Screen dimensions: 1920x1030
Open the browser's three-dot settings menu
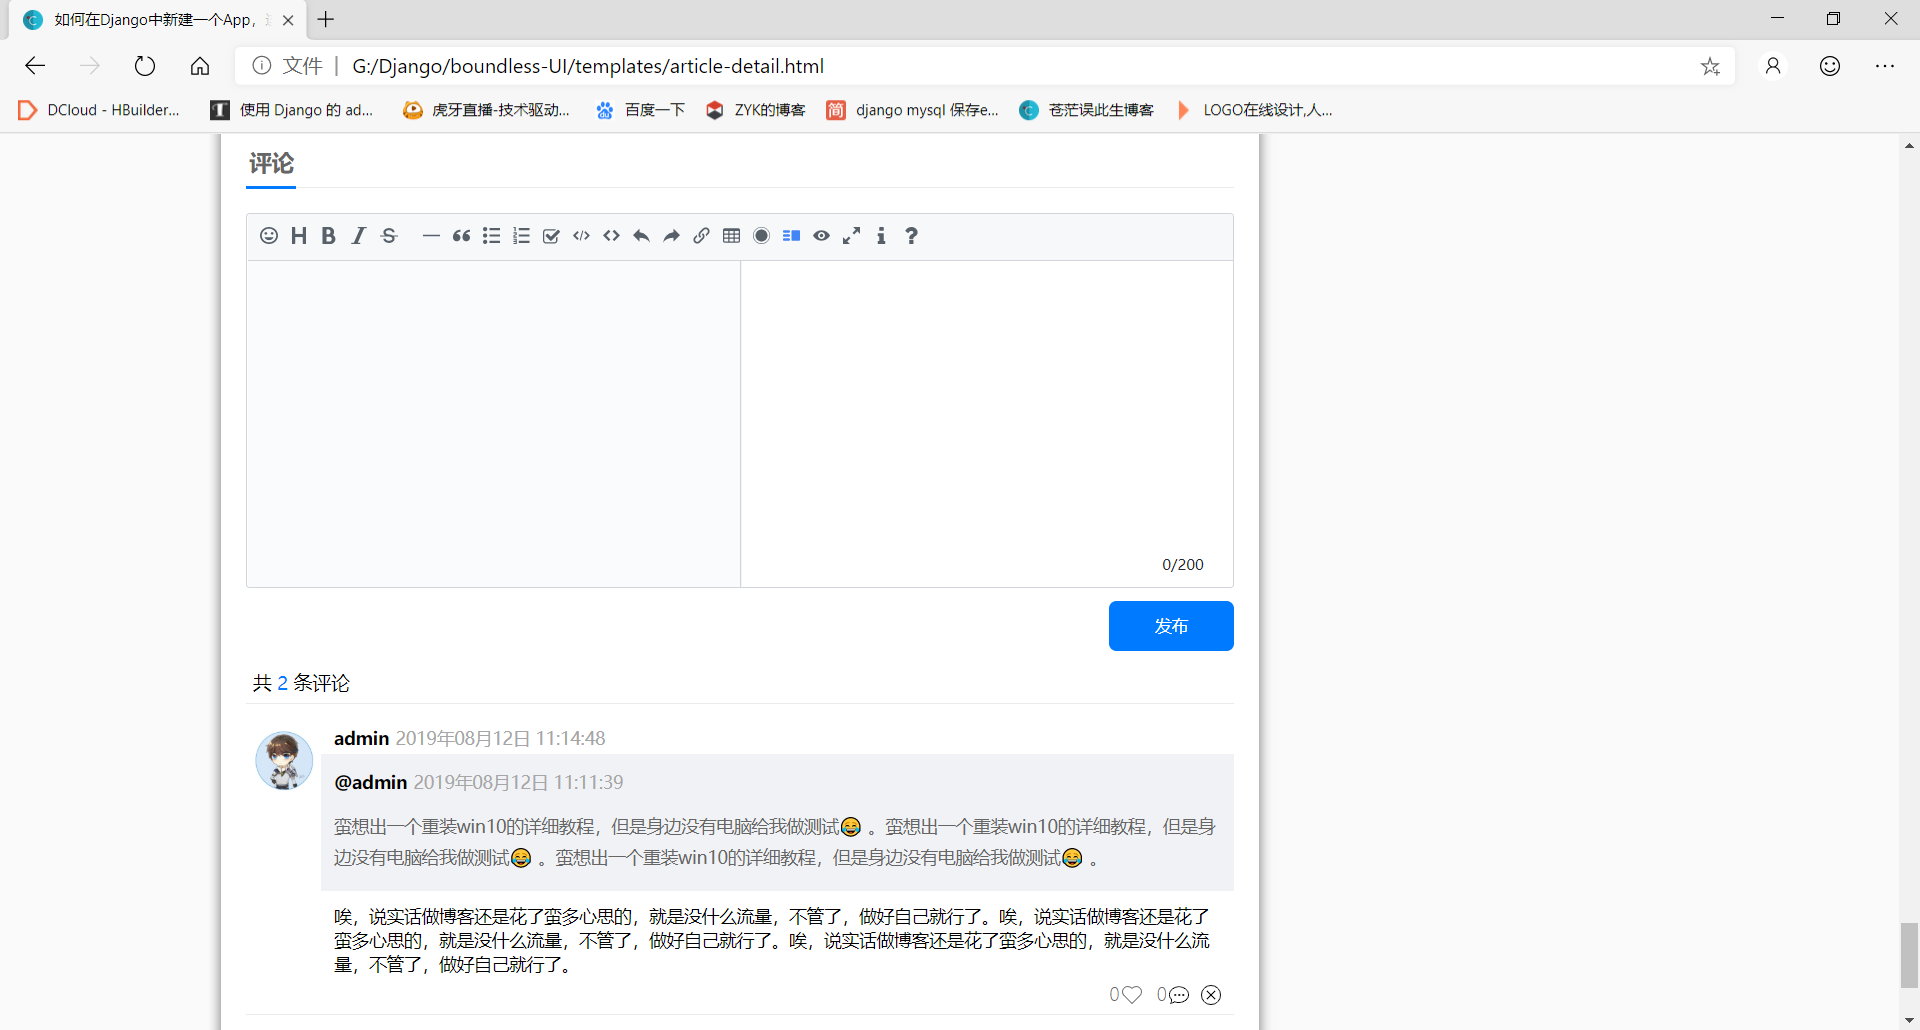coord(1884,66)
